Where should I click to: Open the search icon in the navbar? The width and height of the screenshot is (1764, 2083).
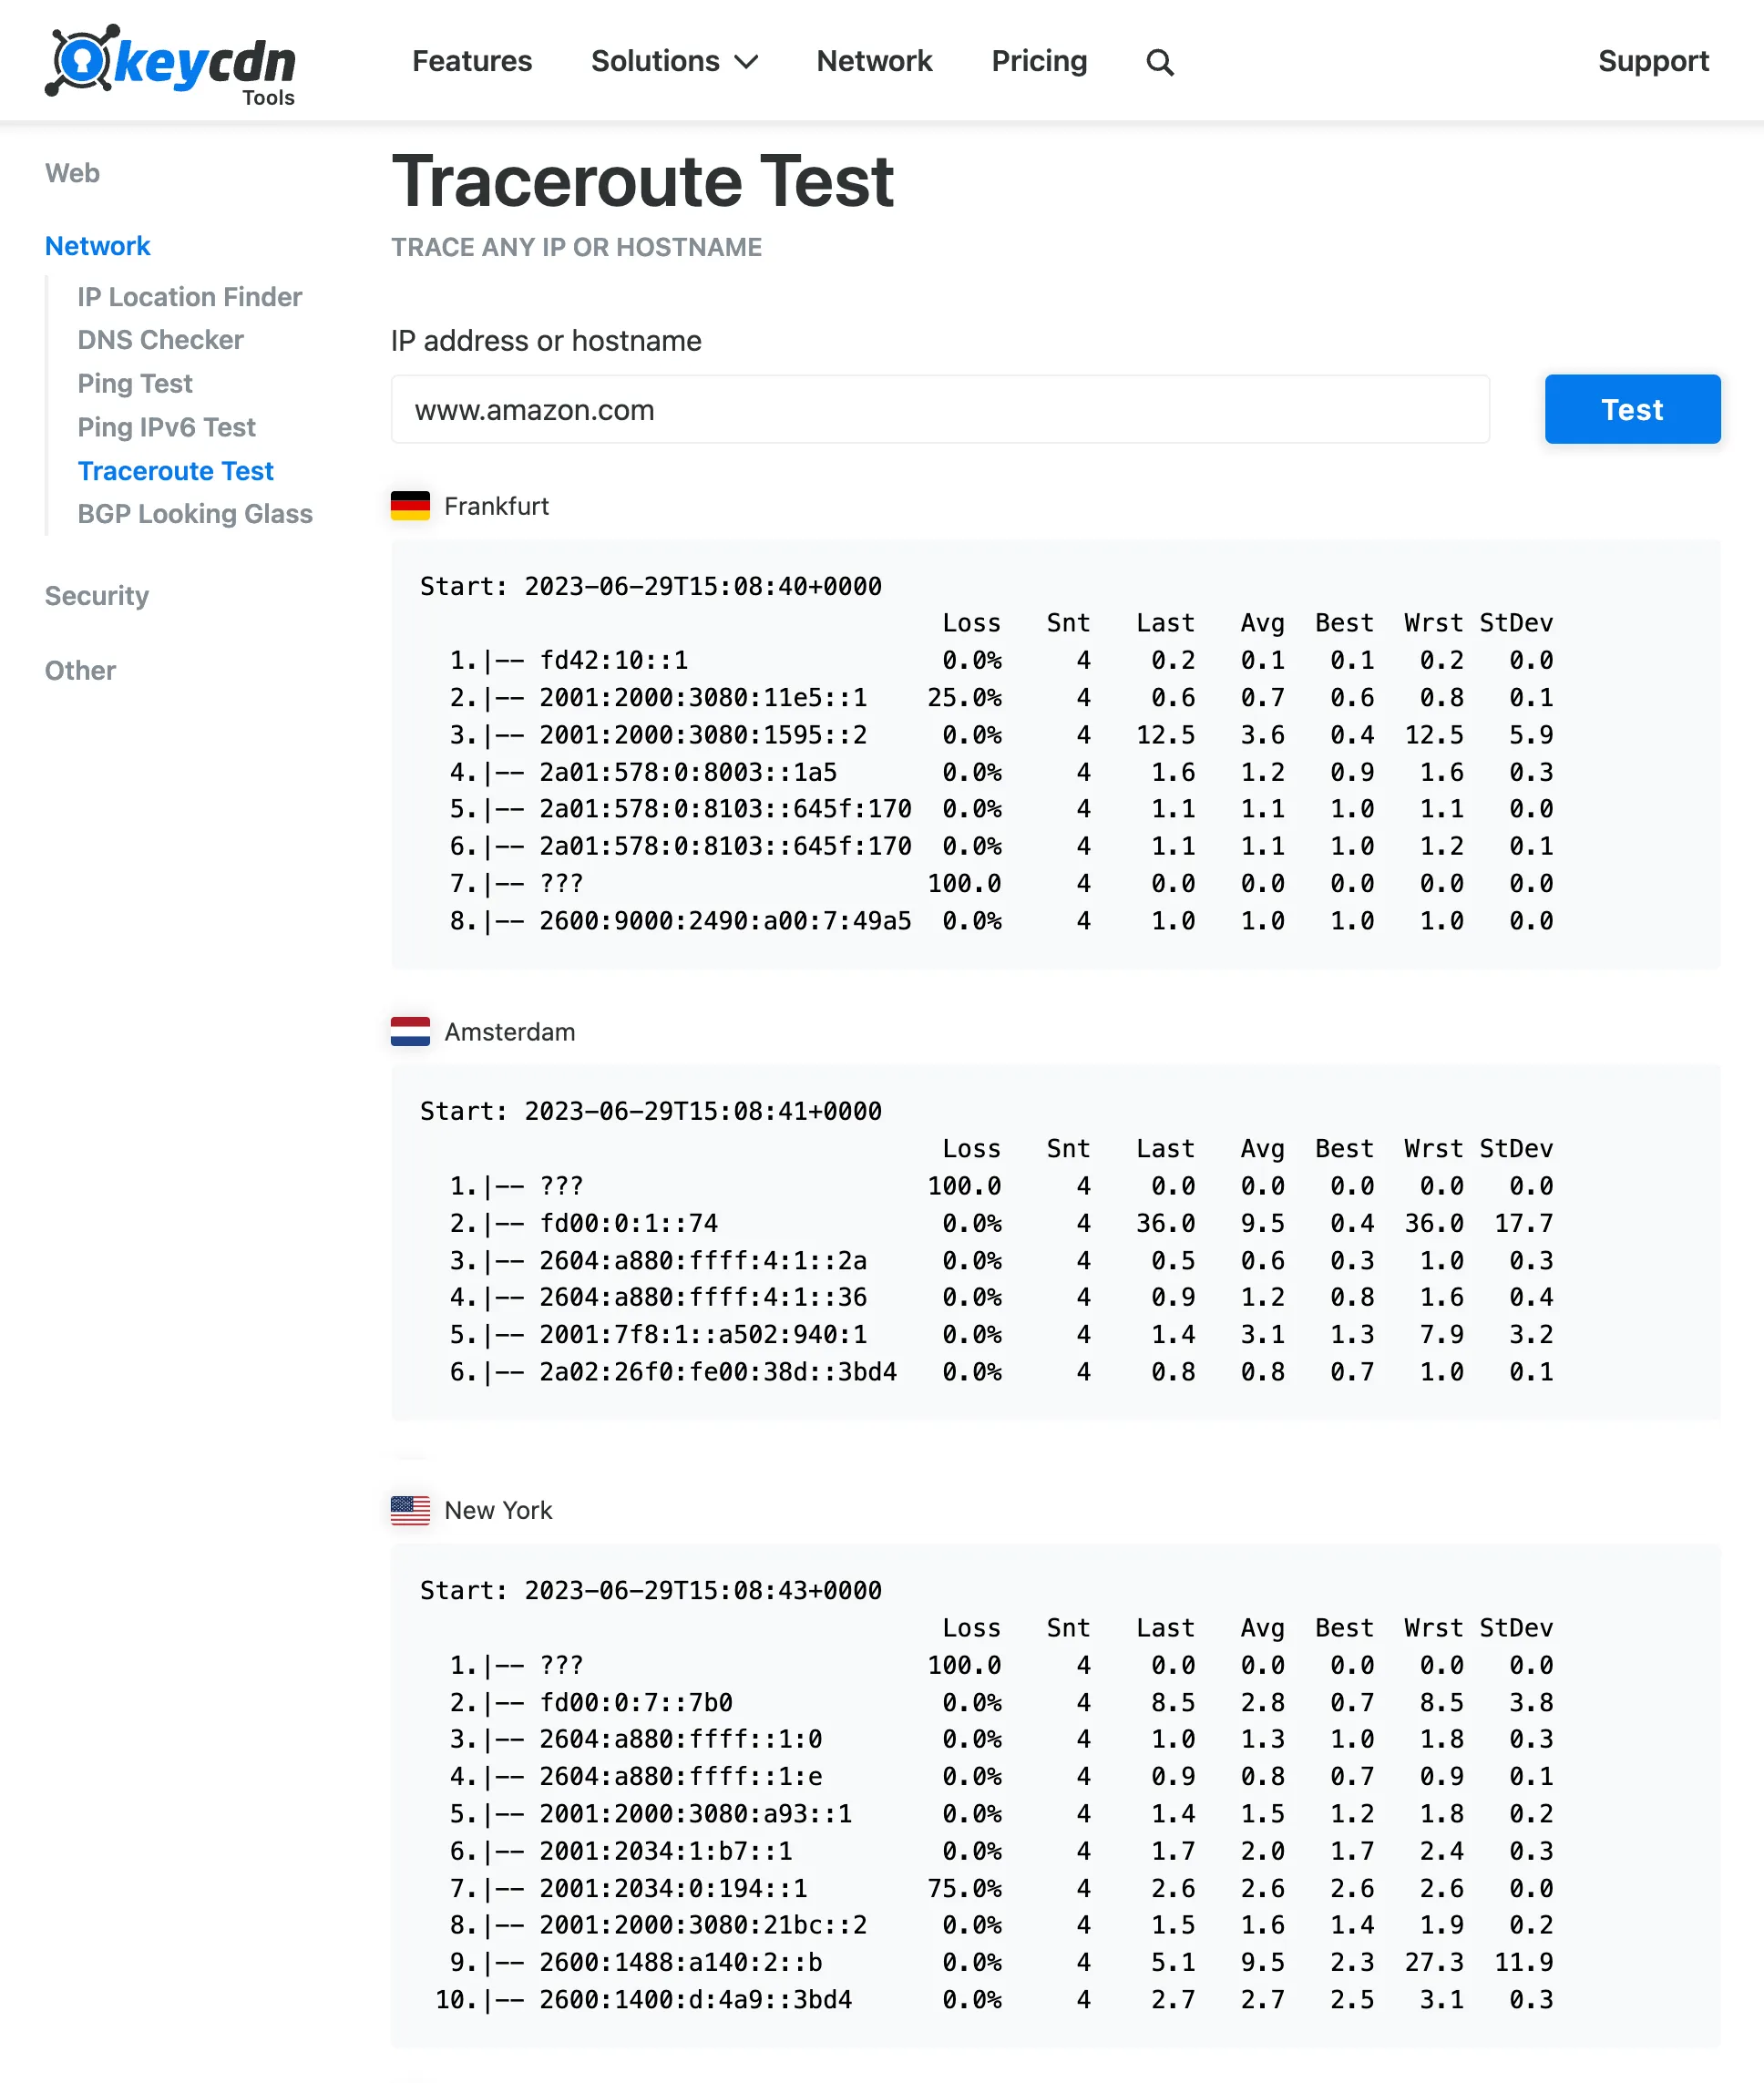1160,62
